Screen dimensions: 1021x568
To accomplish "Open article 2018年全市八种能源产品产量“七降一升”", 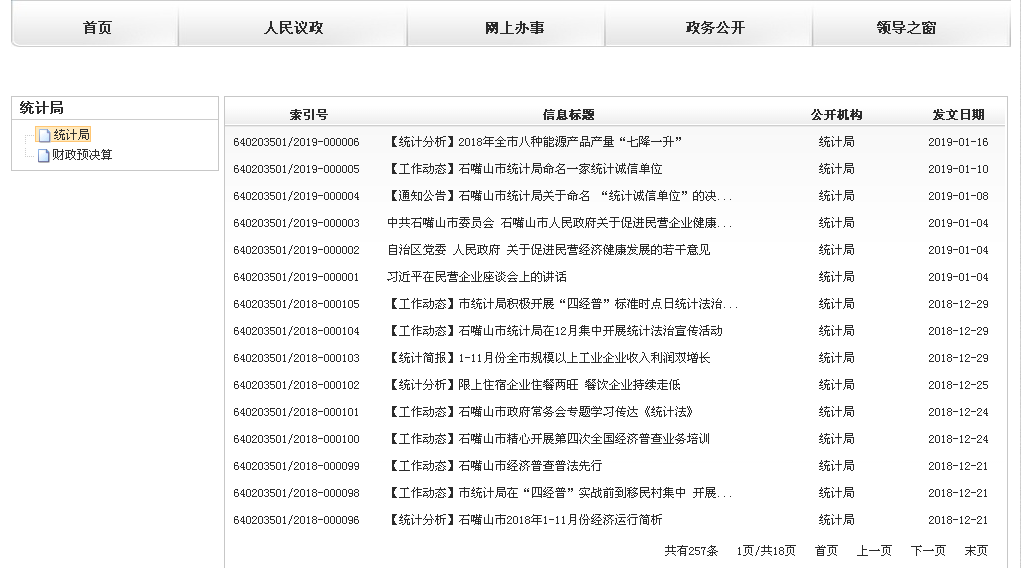I will click(534, 142).
